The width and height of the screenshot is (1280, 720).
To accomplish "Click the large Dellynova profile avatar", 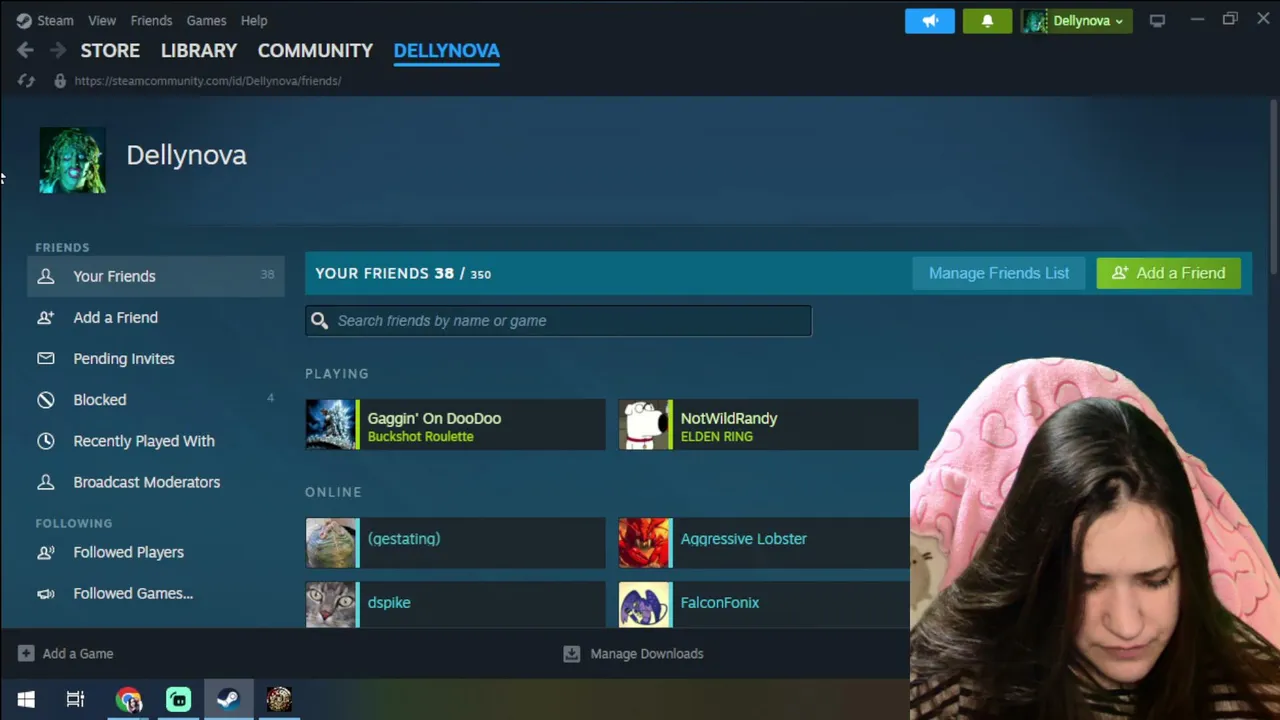I will (72, 160).
